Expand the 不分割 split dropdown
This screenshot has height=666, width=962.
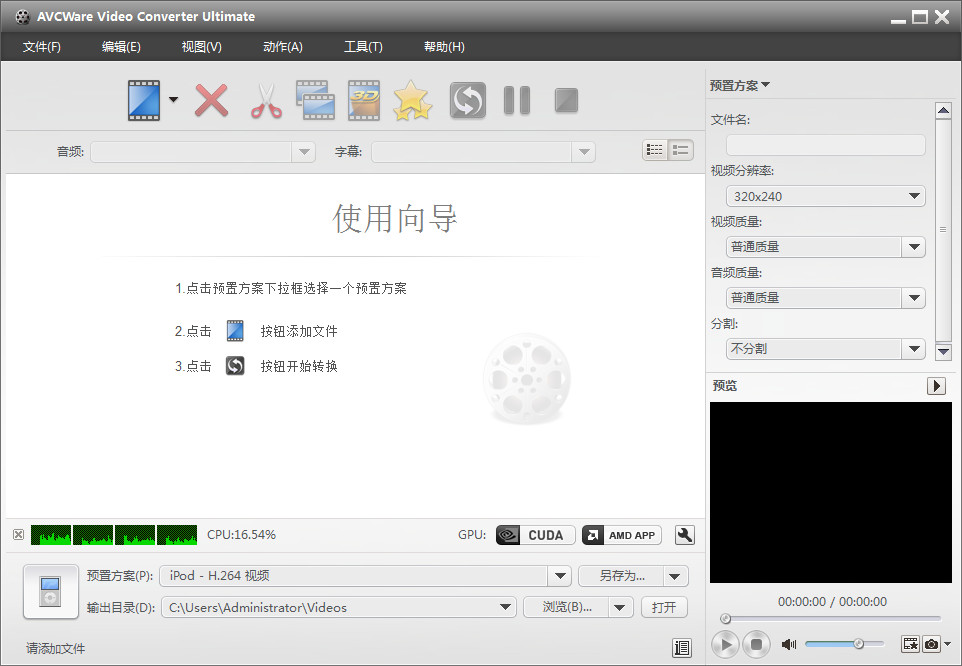pyautogui.click(x=825, y=349)
